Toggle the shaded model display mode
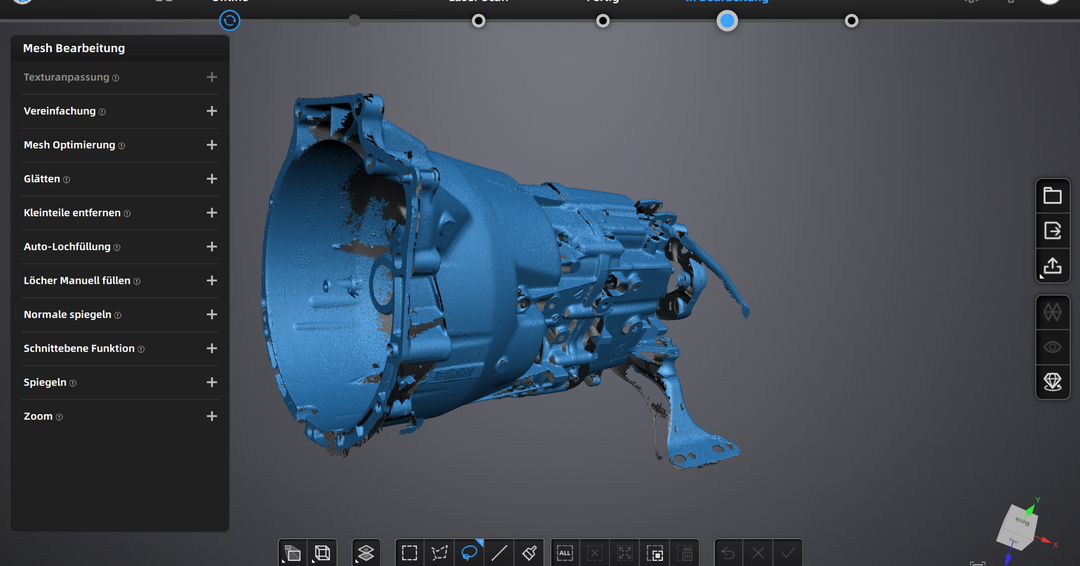1080x566 pixels. pos(292,552)
